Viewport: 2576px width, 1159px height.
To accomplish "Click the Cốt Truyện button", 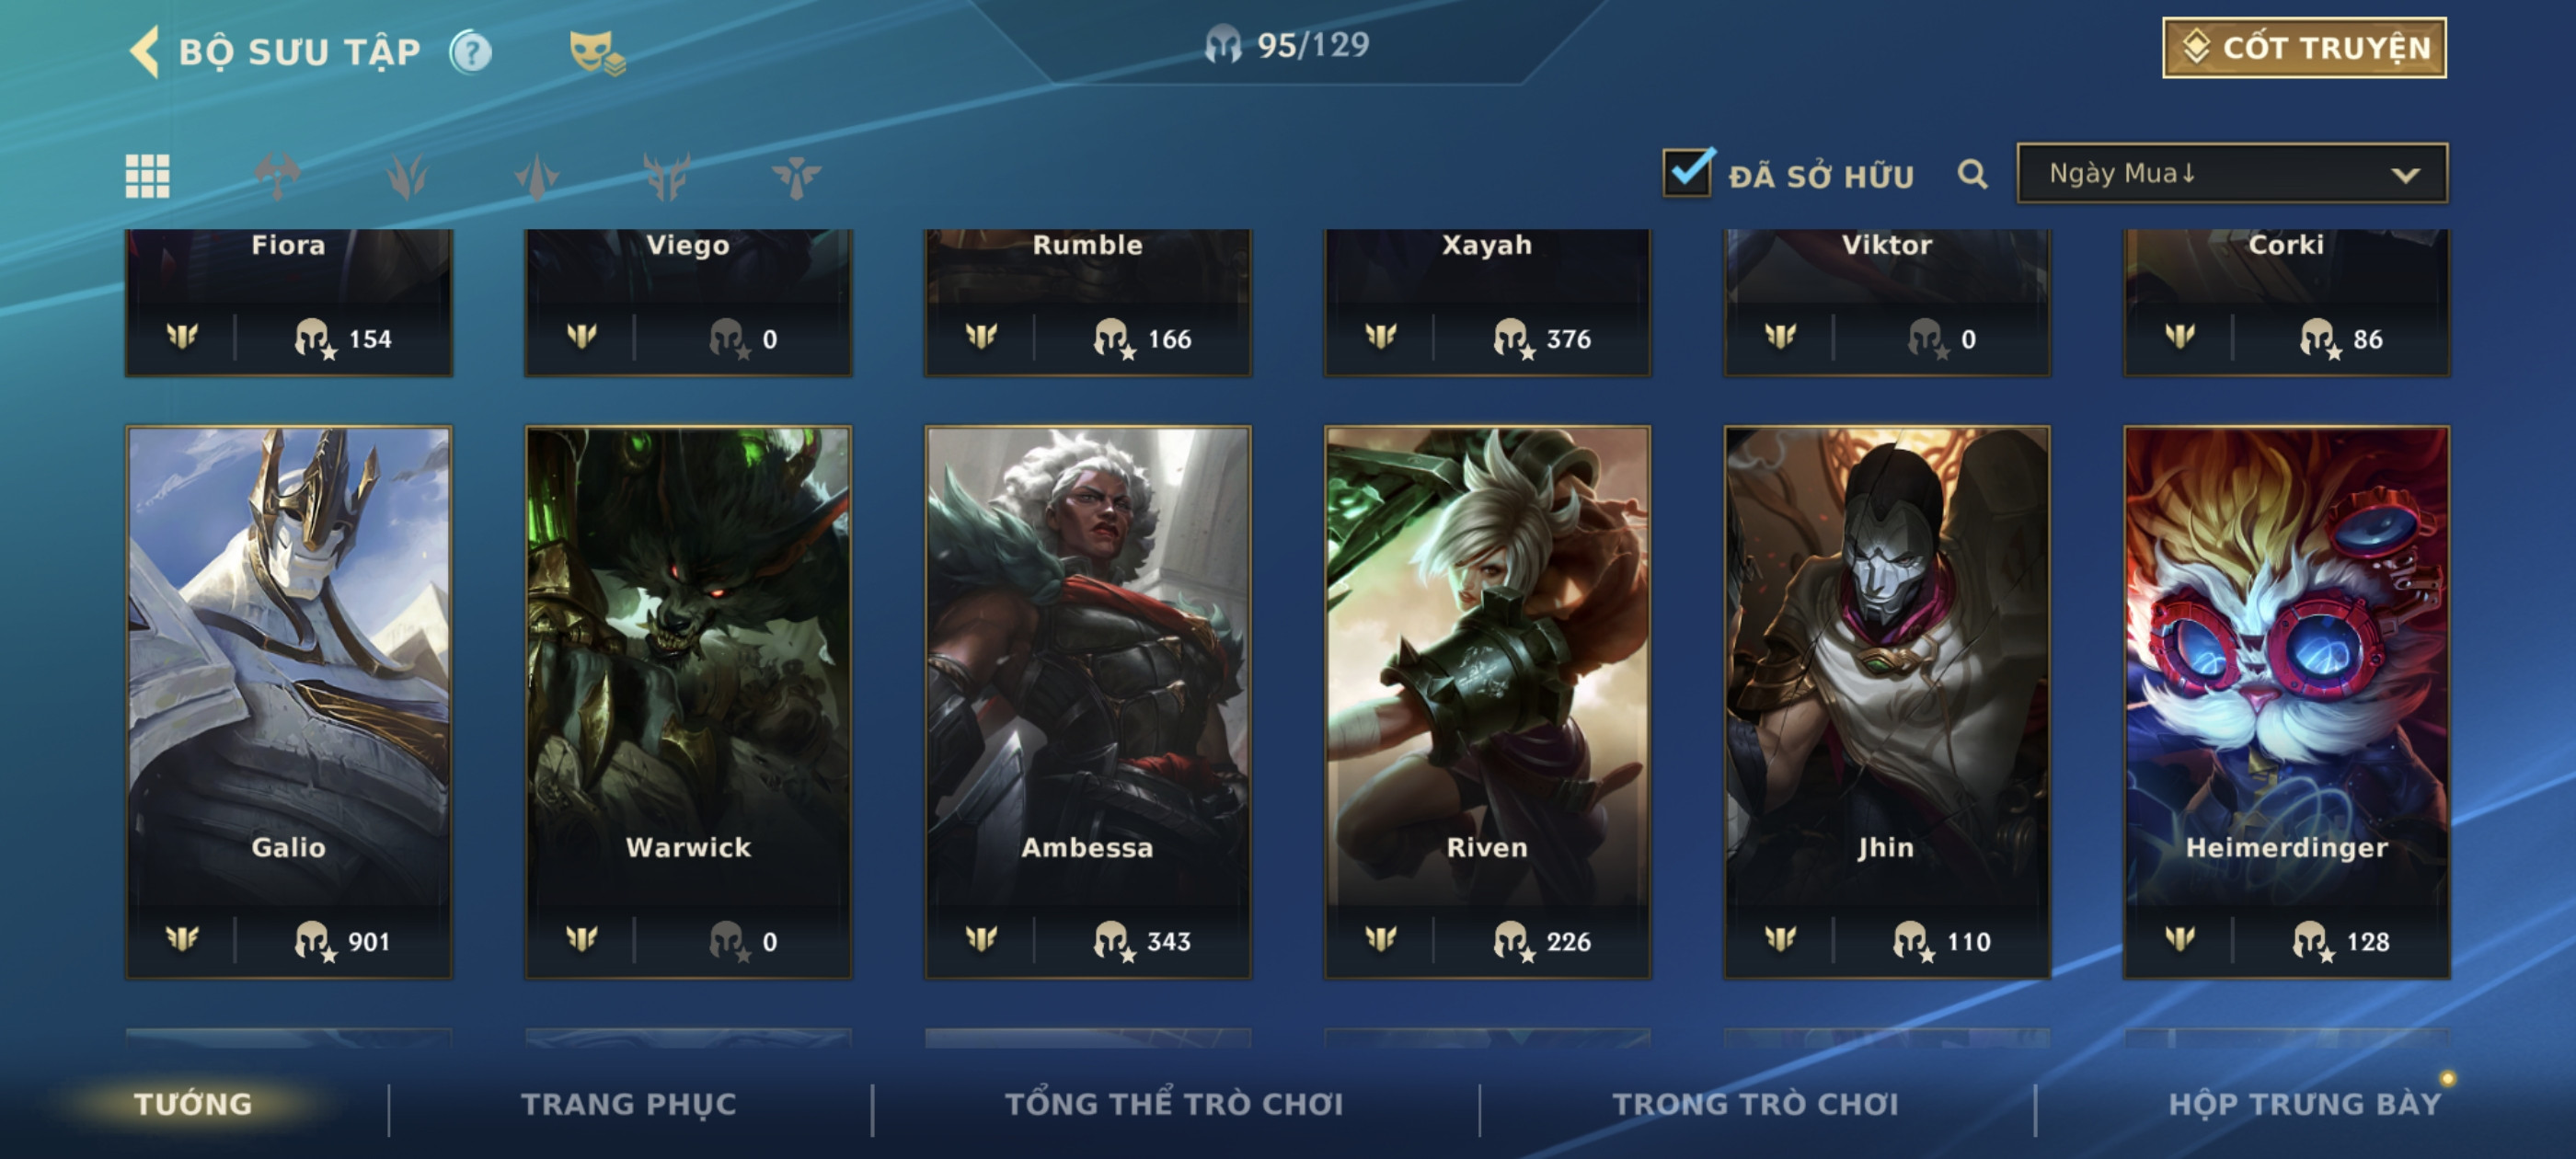I will (x=2304, y=48).
